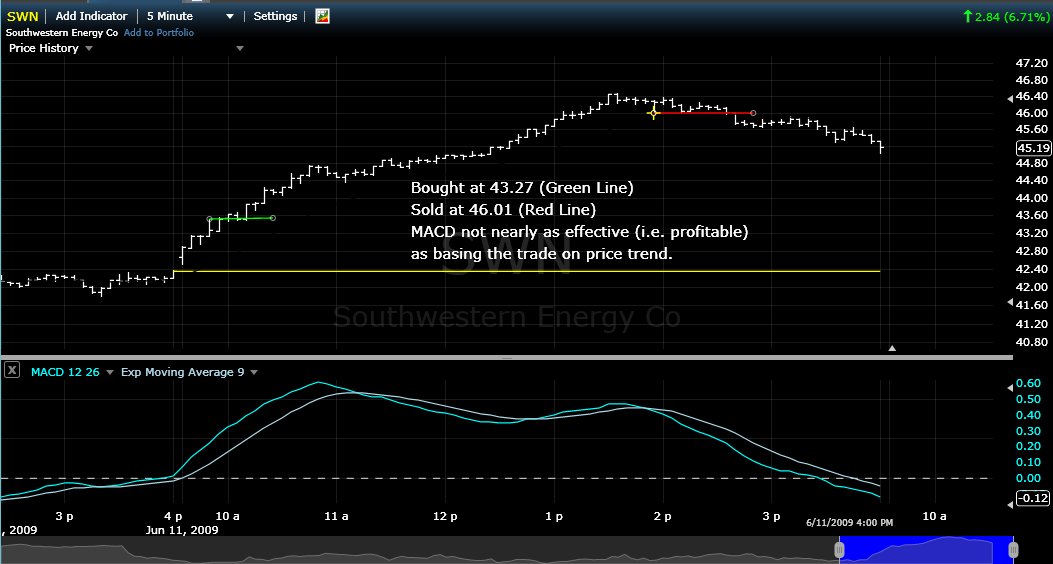Click the '6/11/2009 4:00 PM' timestamp
The image size is (1053, 564).
[x=849, y=523]
